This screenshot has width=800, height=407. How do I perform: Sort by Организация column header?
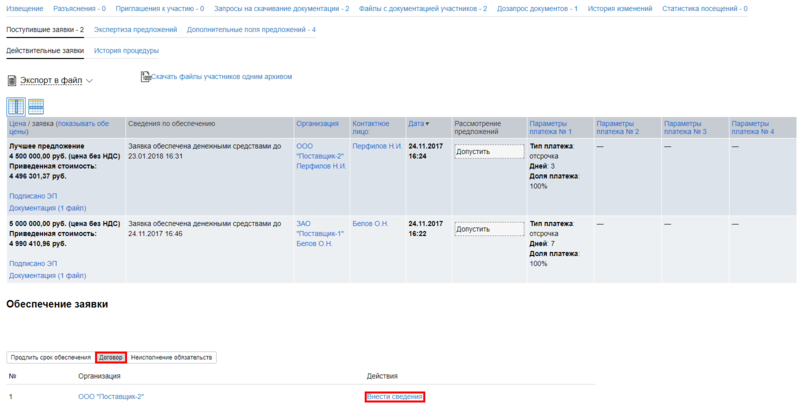coord(317,123)
